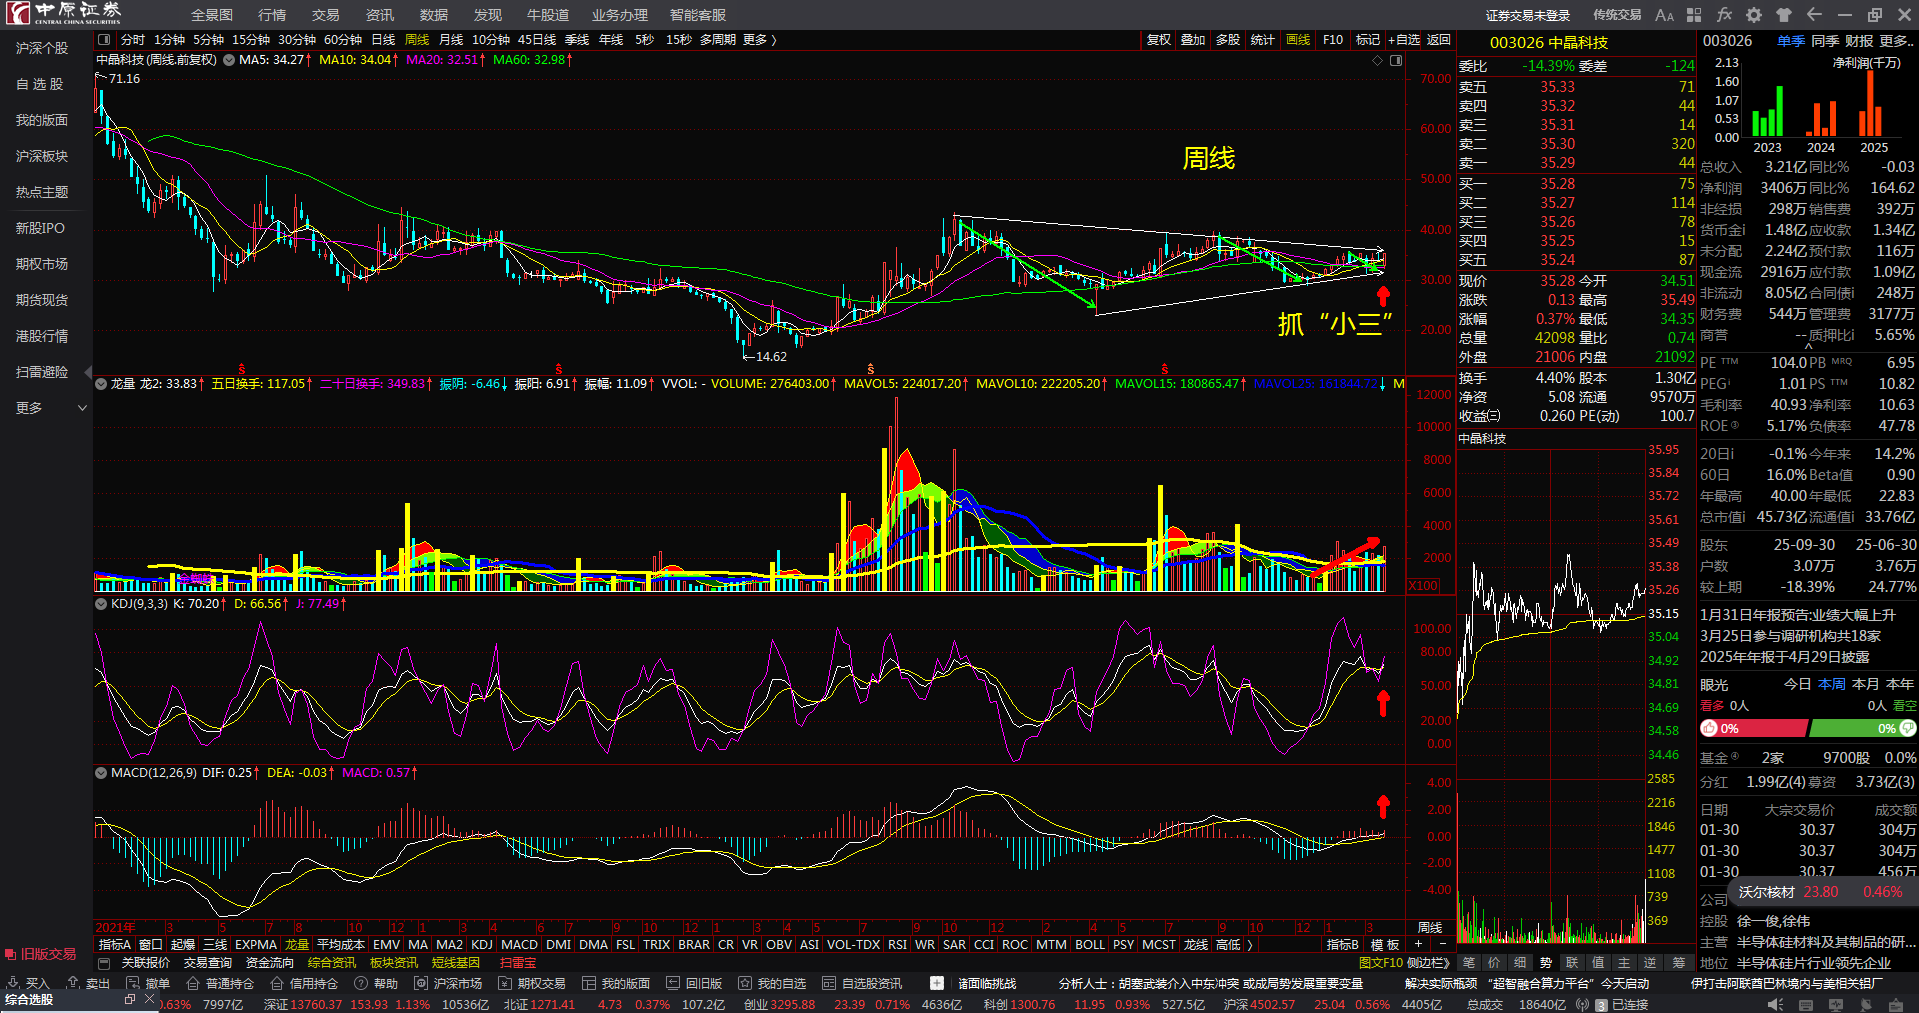Open the dropdown next to 中晶科技 chart title
Screen dimensions: 1919x1013
click(x=229, y=61)
